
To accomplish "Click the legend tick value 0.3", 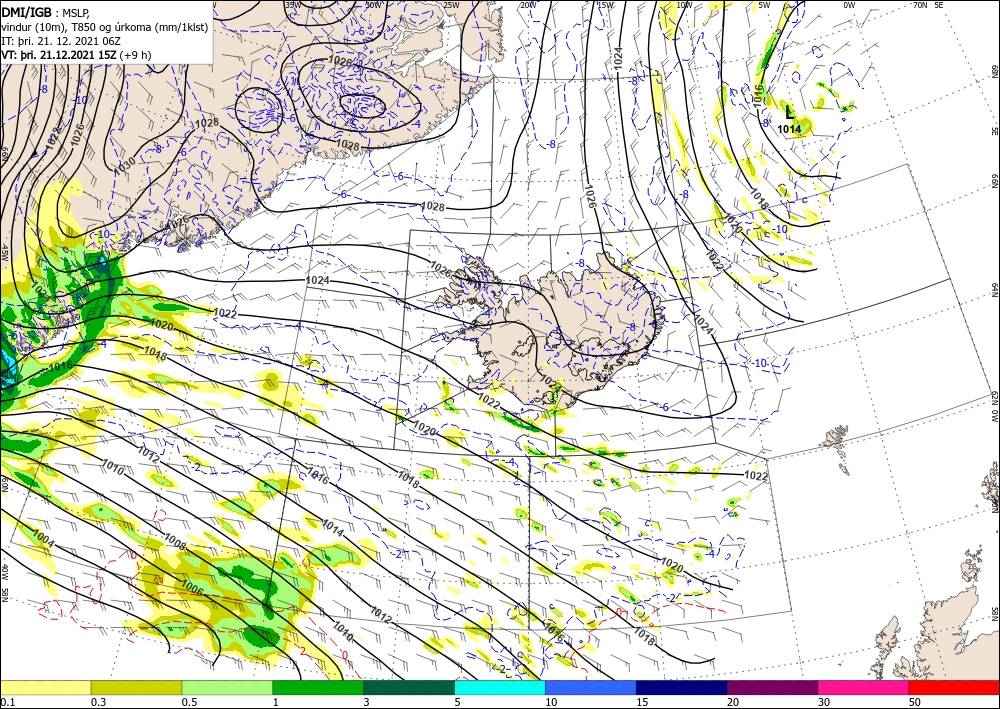I will (x=98, y=702).
